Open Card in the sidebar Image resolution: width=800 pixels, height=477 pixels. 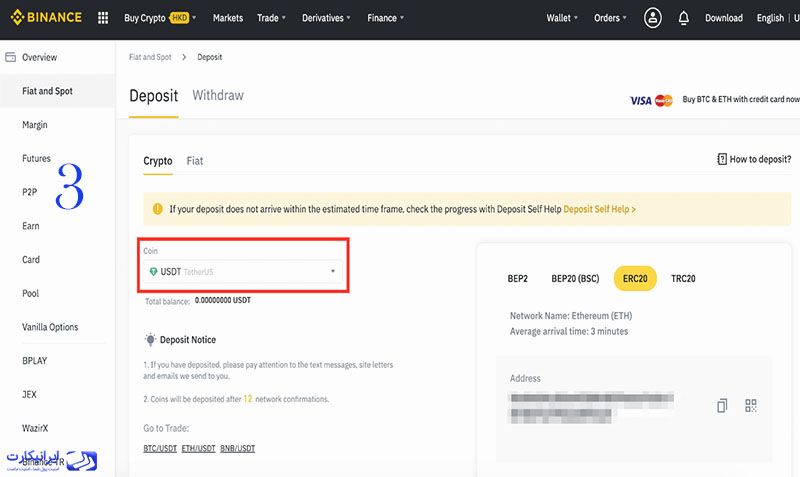point(31,259)
